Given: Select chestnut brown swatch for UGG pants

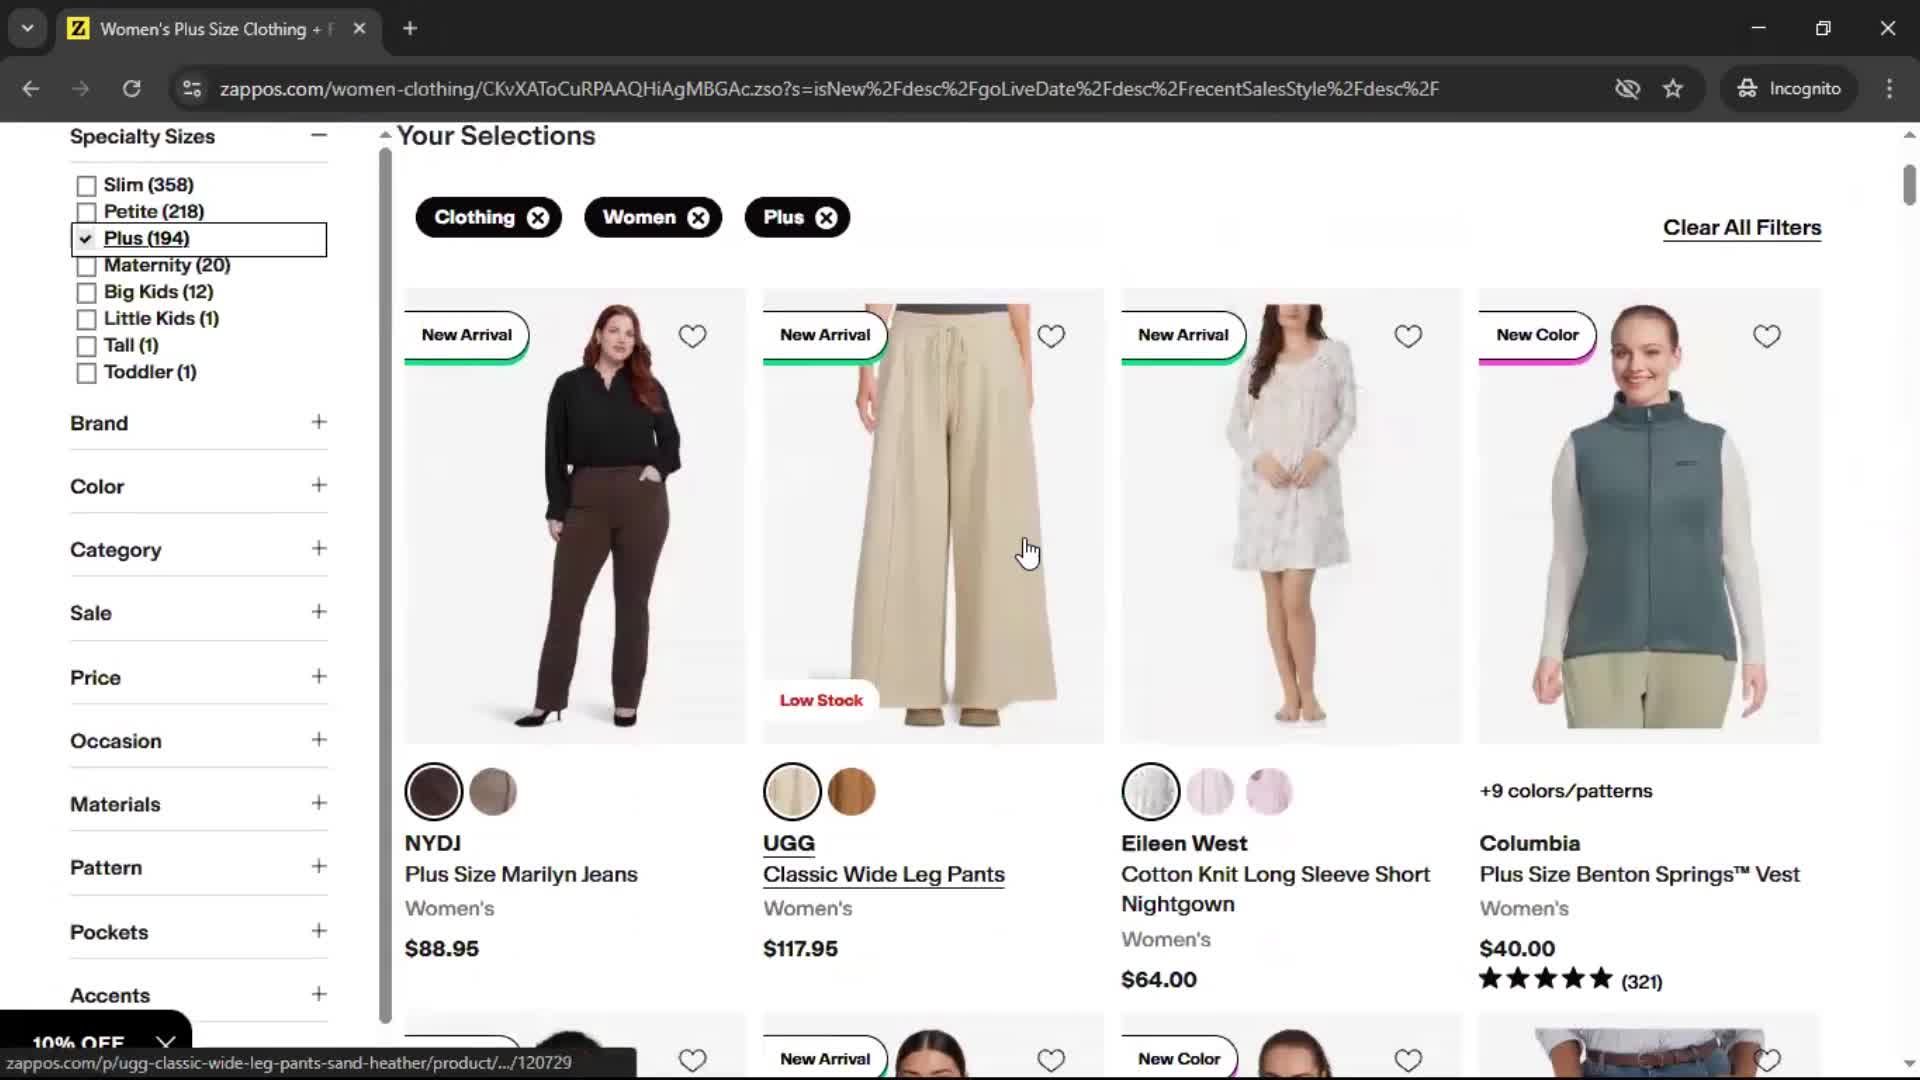Looking at the screenshot, I should 852,792.
